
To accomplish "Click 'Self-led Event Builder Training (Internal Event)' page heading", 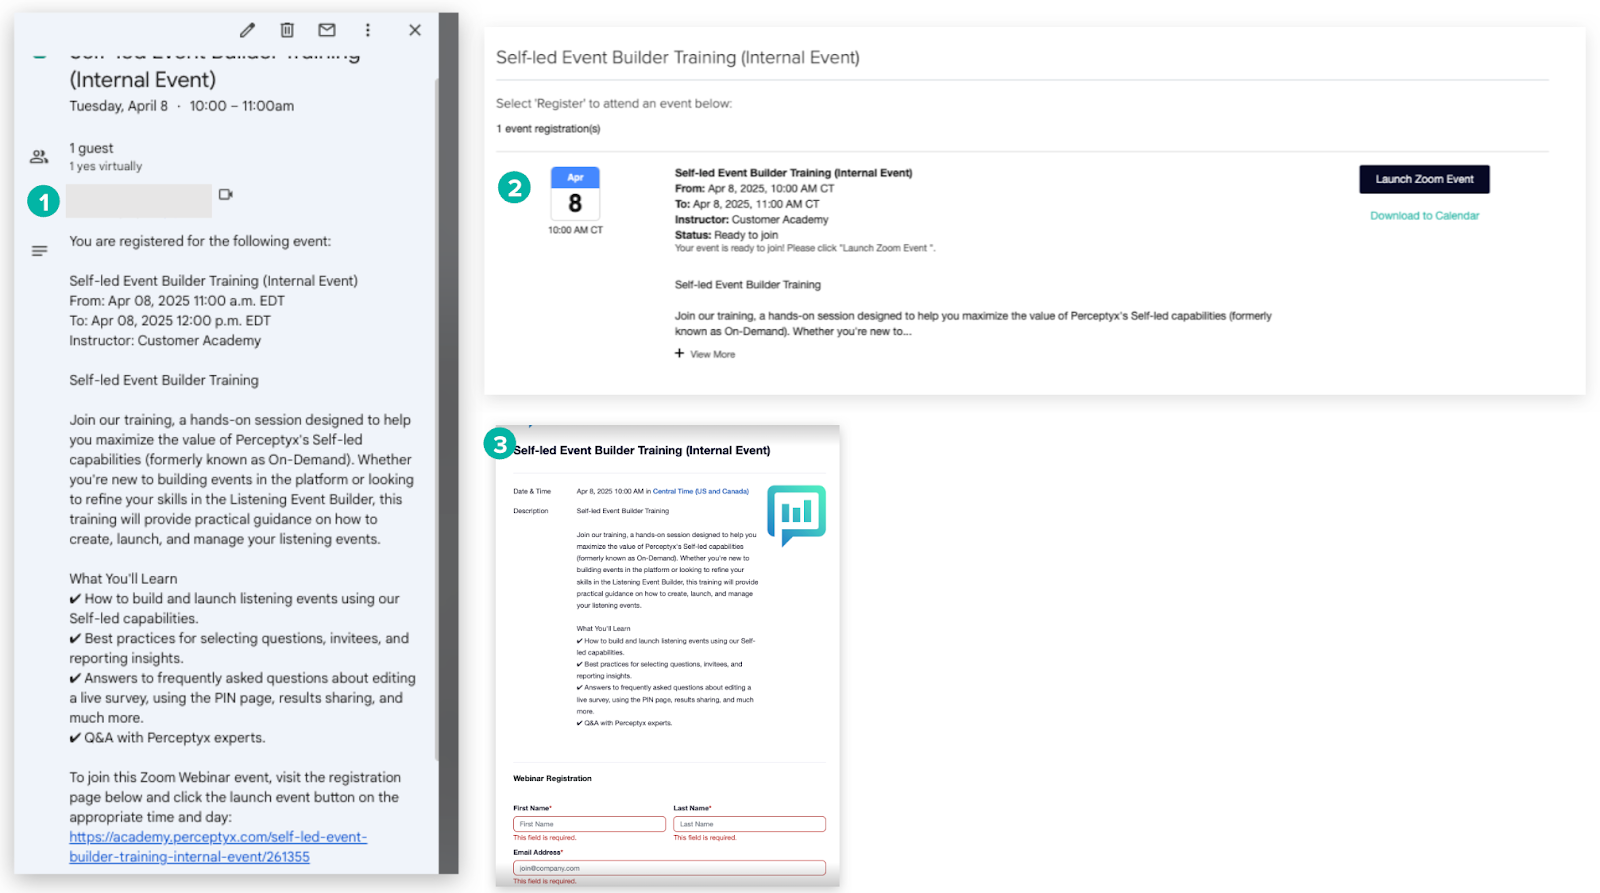I will (678, 58).
